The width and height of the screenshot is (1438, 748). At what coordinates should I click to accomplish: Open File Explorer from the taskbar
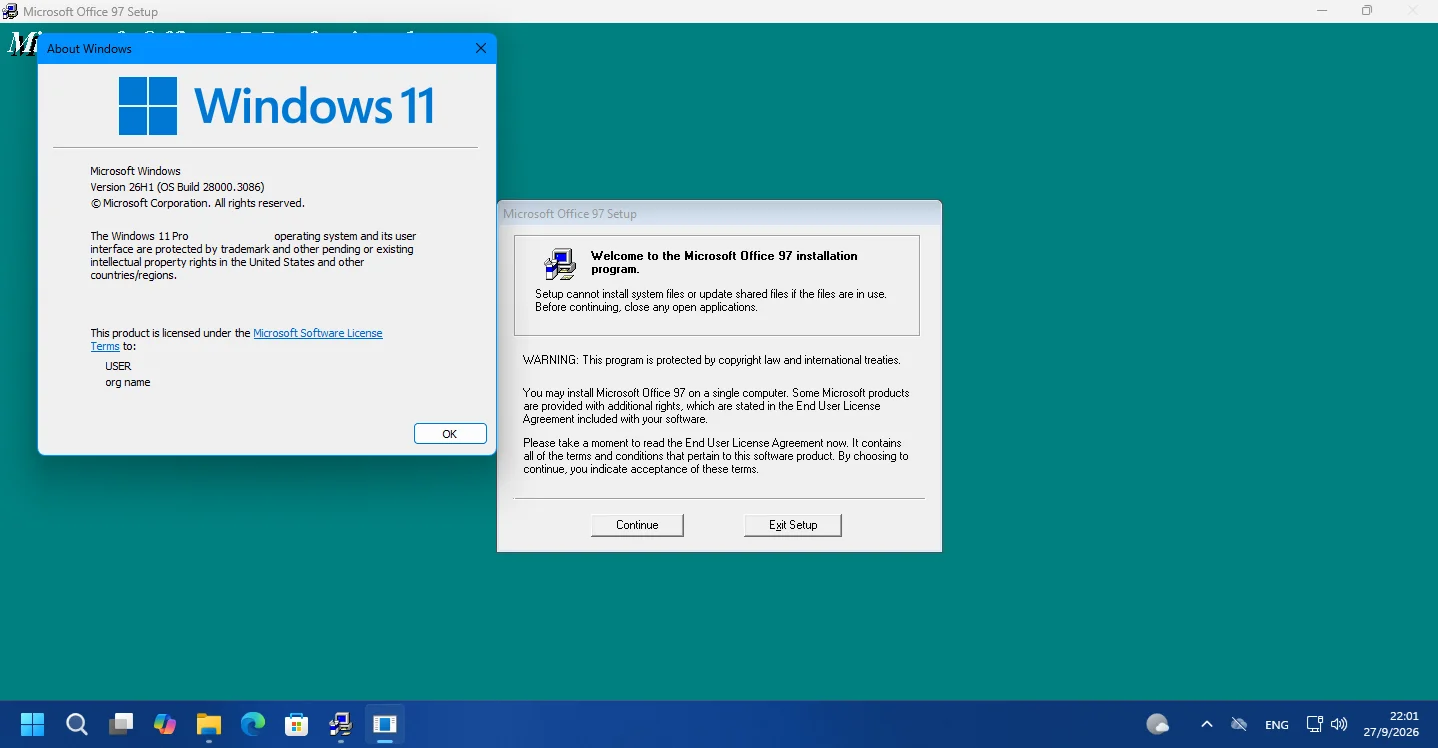(209, 724)
